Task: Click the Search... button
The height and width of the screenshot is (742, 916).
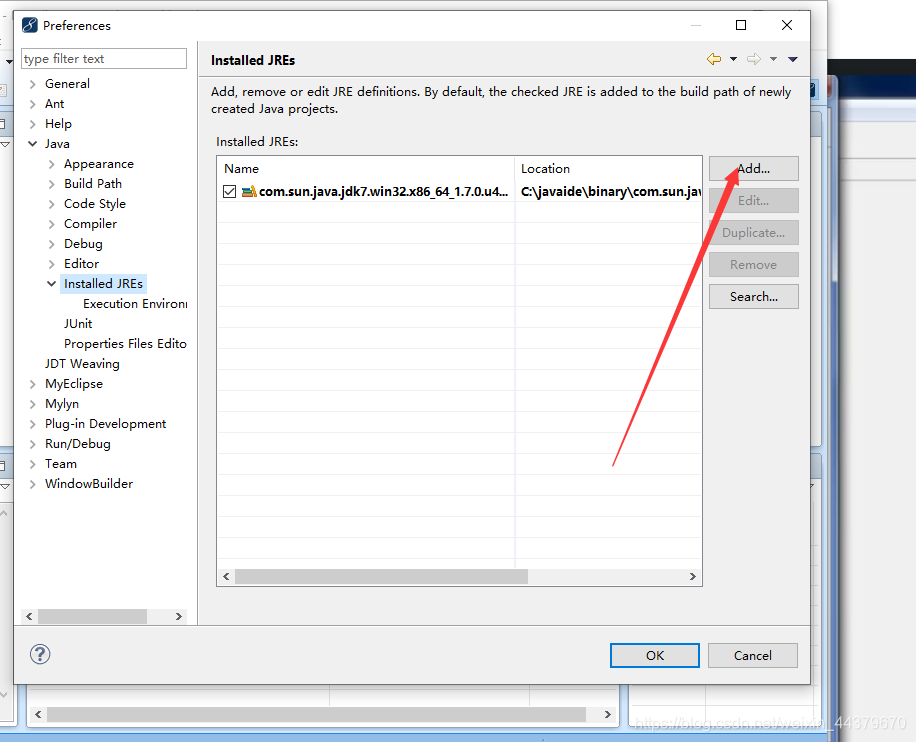Action: [754, 296]
